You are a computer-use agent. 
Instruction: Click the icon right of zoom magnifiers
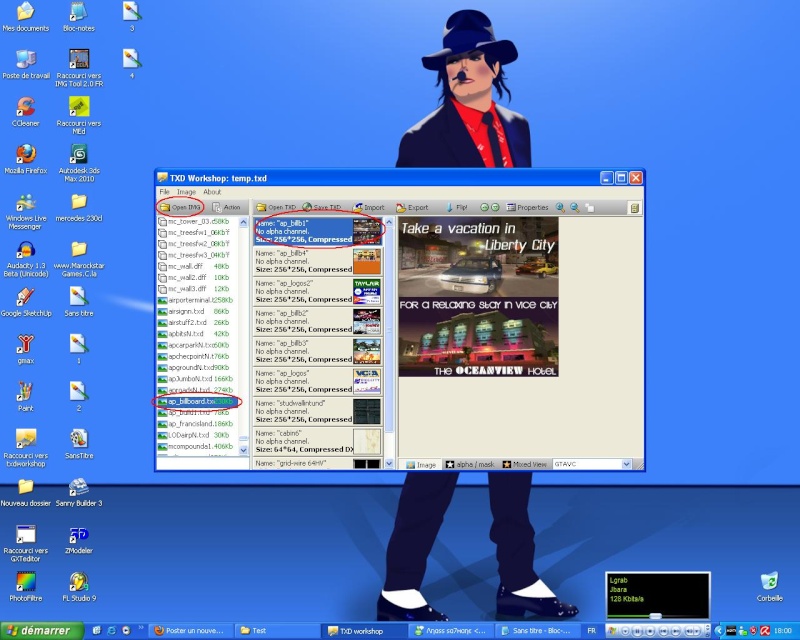[590, 208]
